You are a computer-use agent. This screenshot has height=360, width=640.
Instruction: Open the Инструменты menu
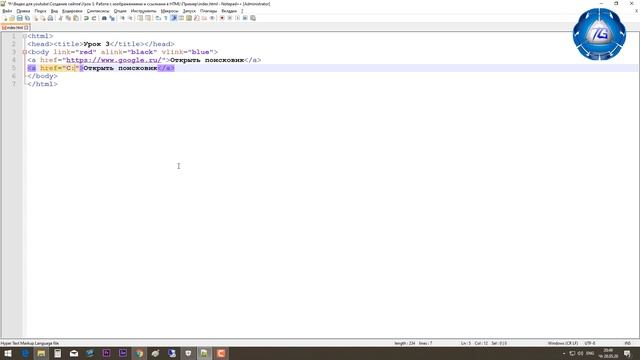click(x=144, y=11)
